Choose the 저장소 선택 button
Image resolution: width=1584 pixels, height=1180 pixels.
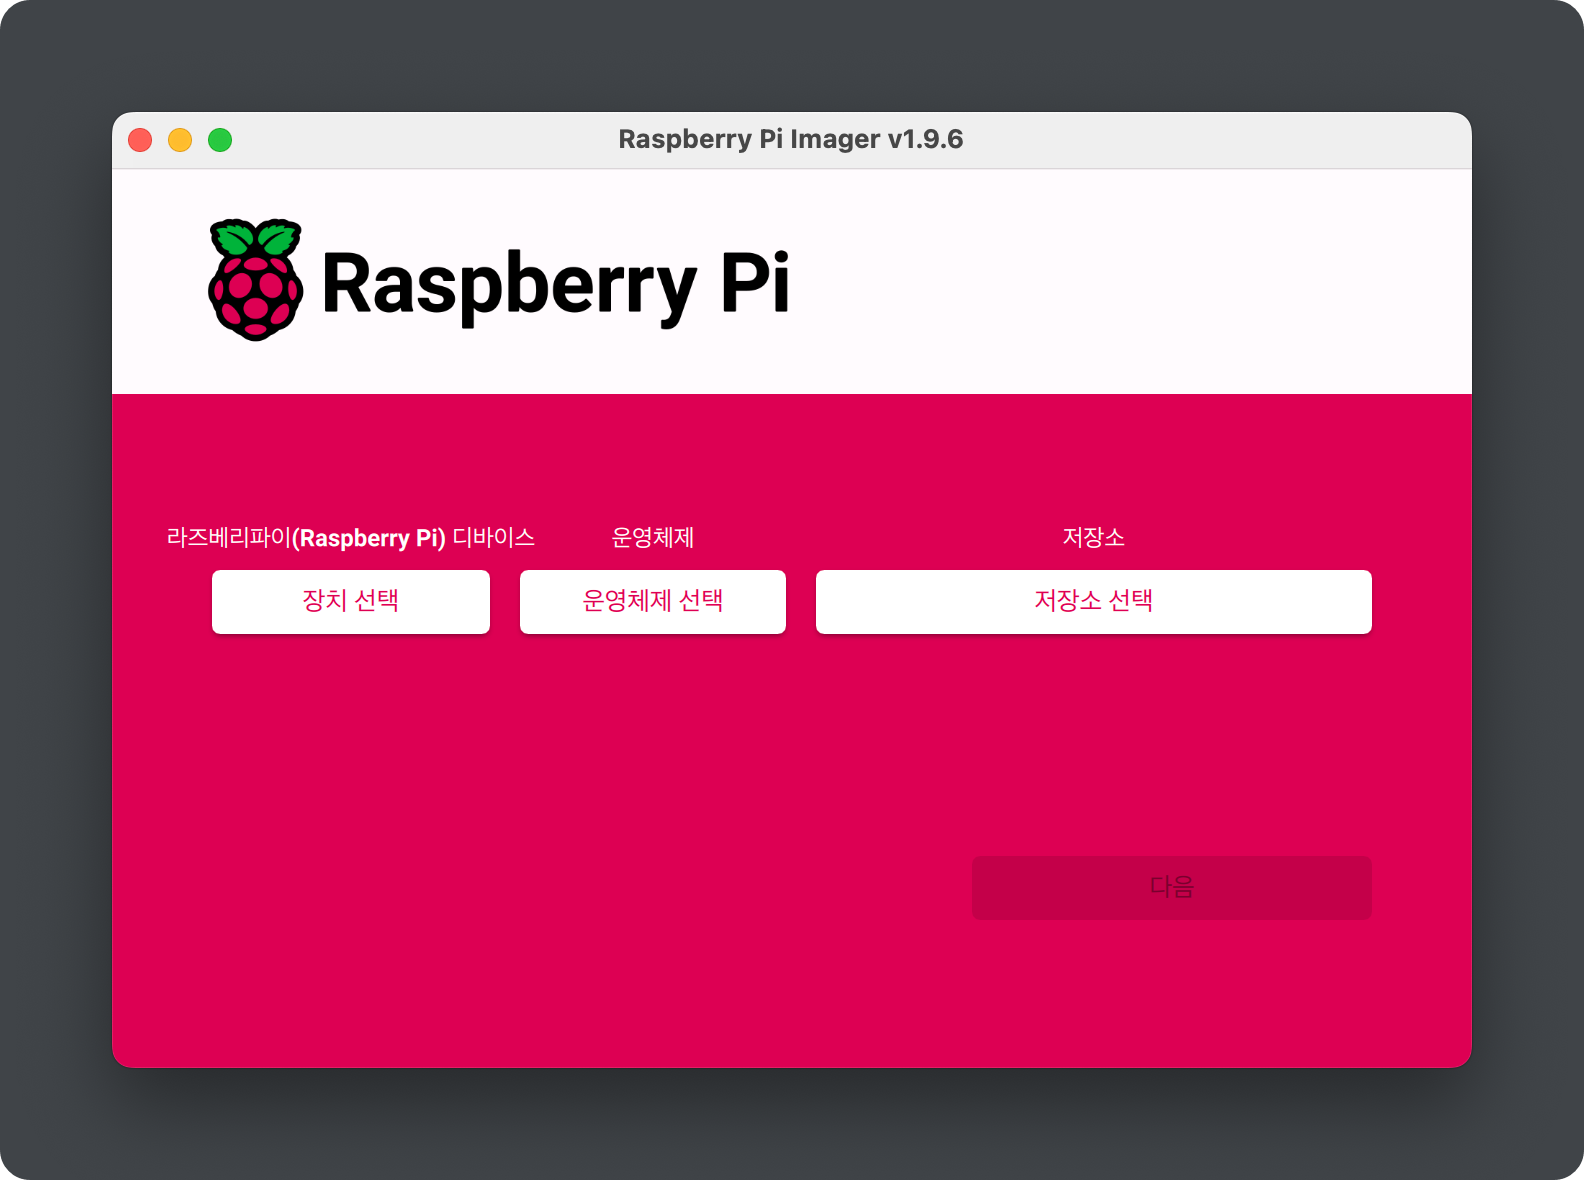pyautogui.click(x=1094, y=602)
